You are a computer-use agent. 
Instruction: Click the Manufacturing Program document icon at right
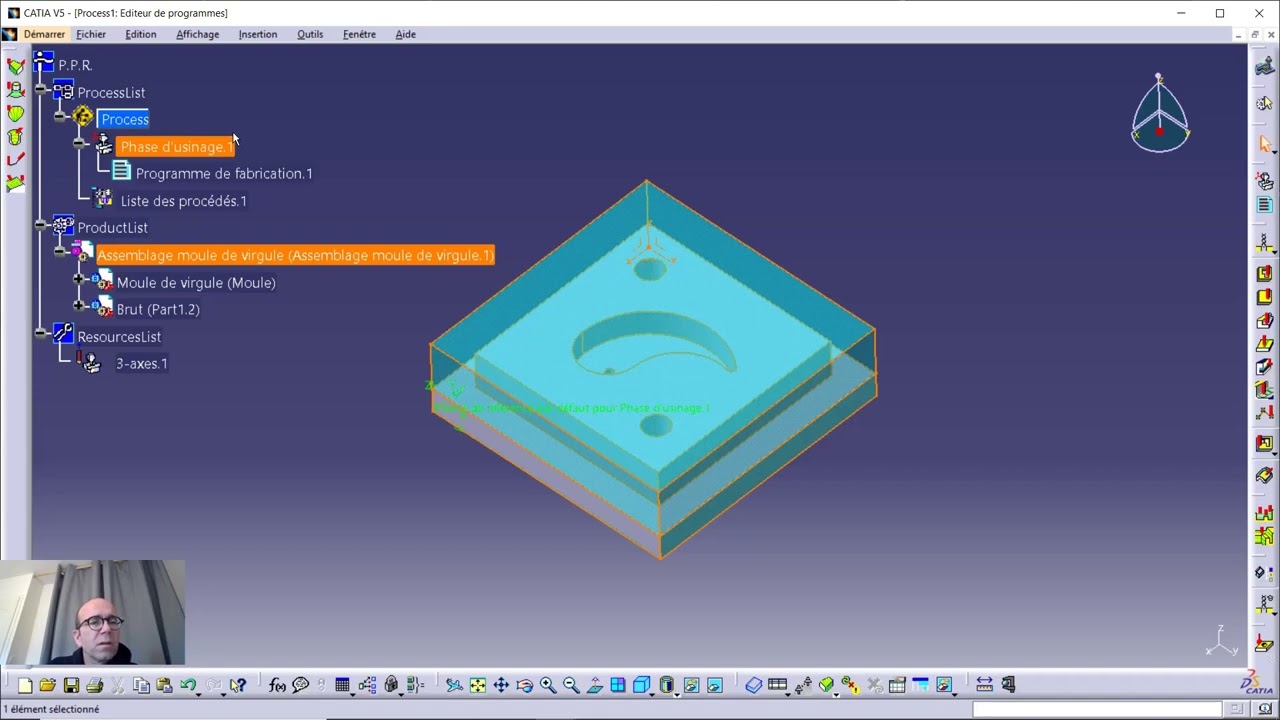1265,205
